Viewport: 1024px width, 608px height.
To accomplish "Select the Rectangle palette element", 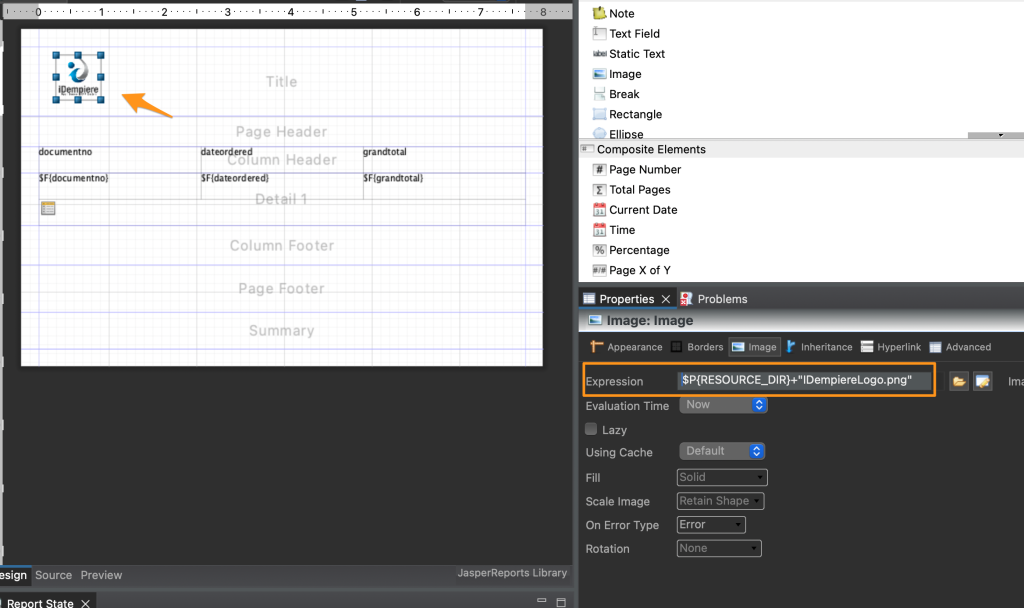I will coord(627,114).
